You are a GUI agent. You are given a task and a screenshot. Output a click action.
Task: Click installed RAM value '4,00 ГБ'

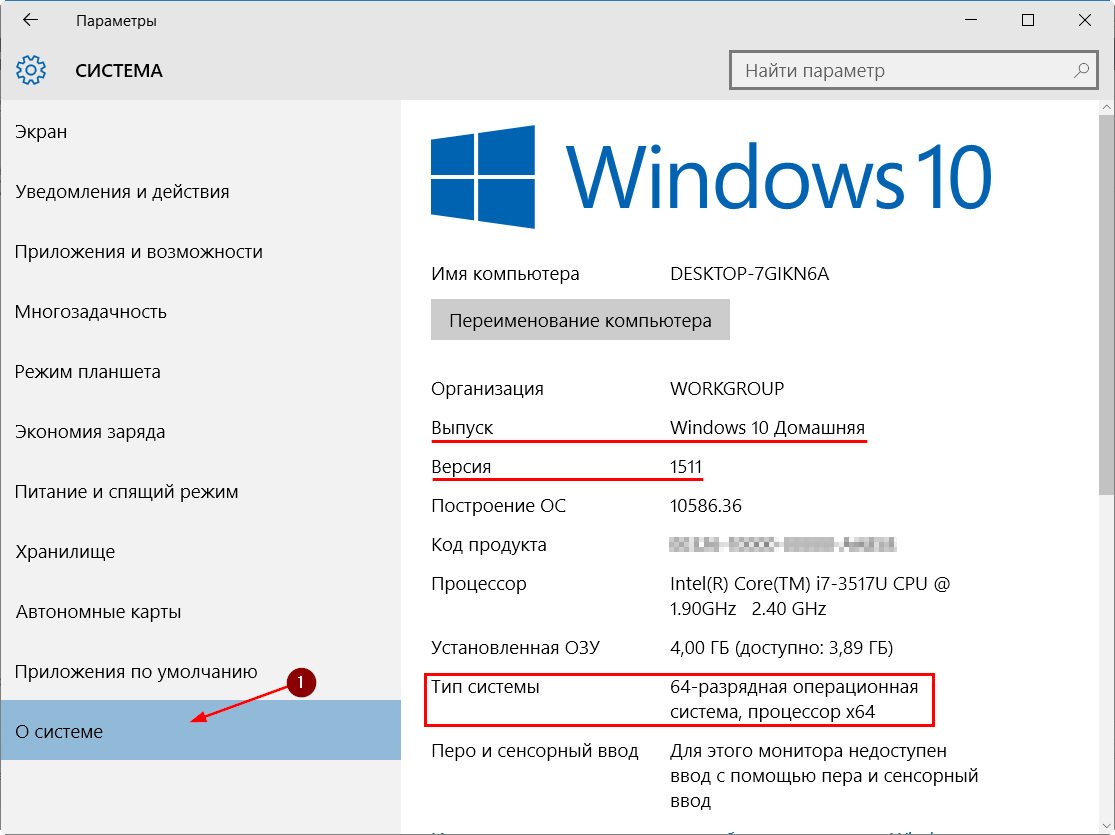781,648
